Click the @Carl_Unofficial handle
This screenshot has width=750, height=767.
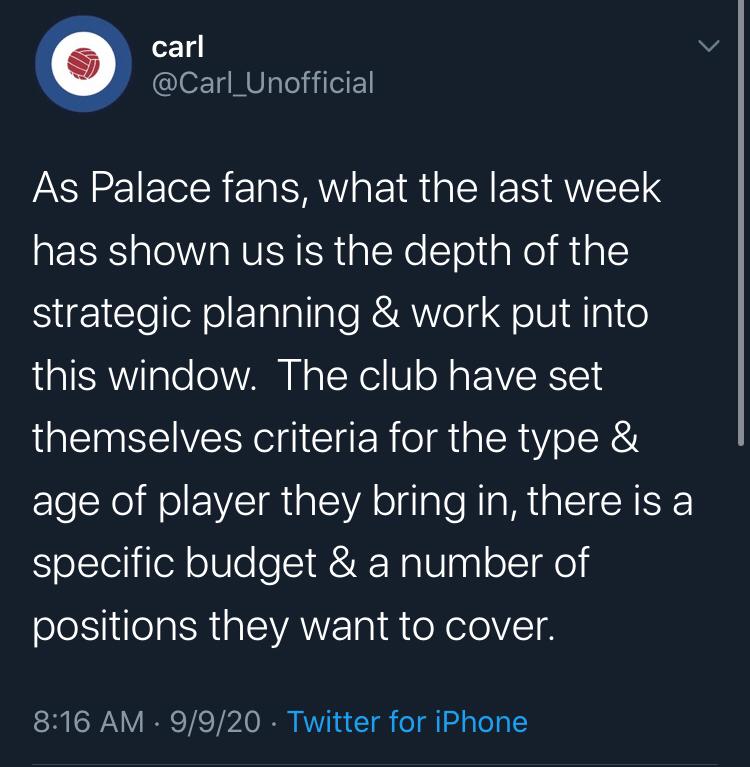click(262, 82)
